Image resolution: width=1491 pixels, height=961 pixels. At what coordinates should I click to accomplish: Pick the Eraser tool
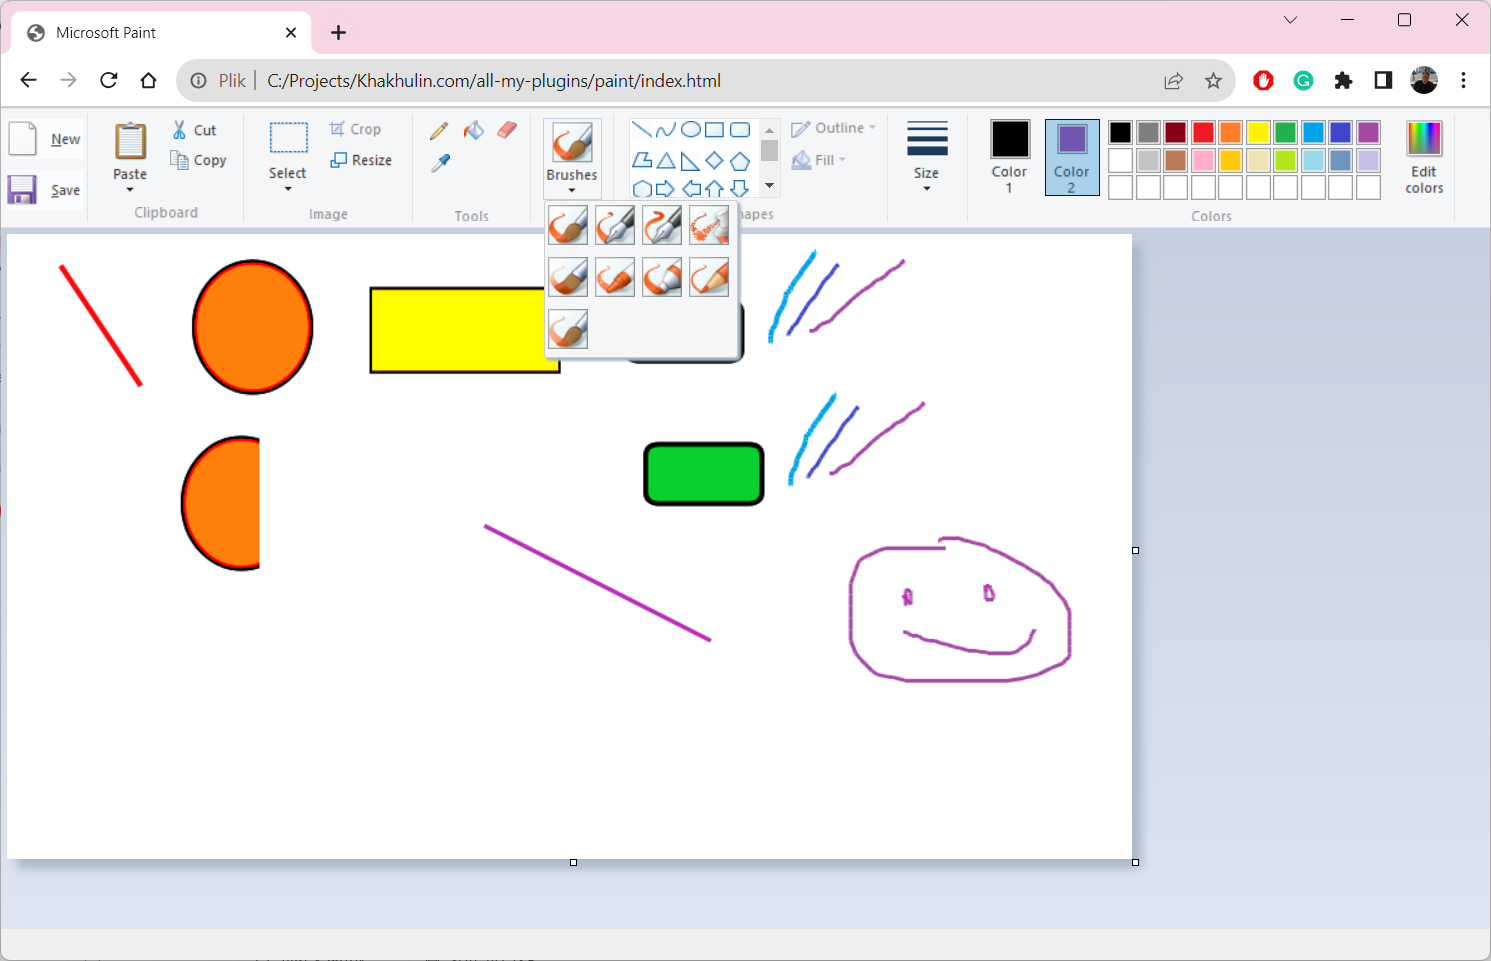(506, 130)
